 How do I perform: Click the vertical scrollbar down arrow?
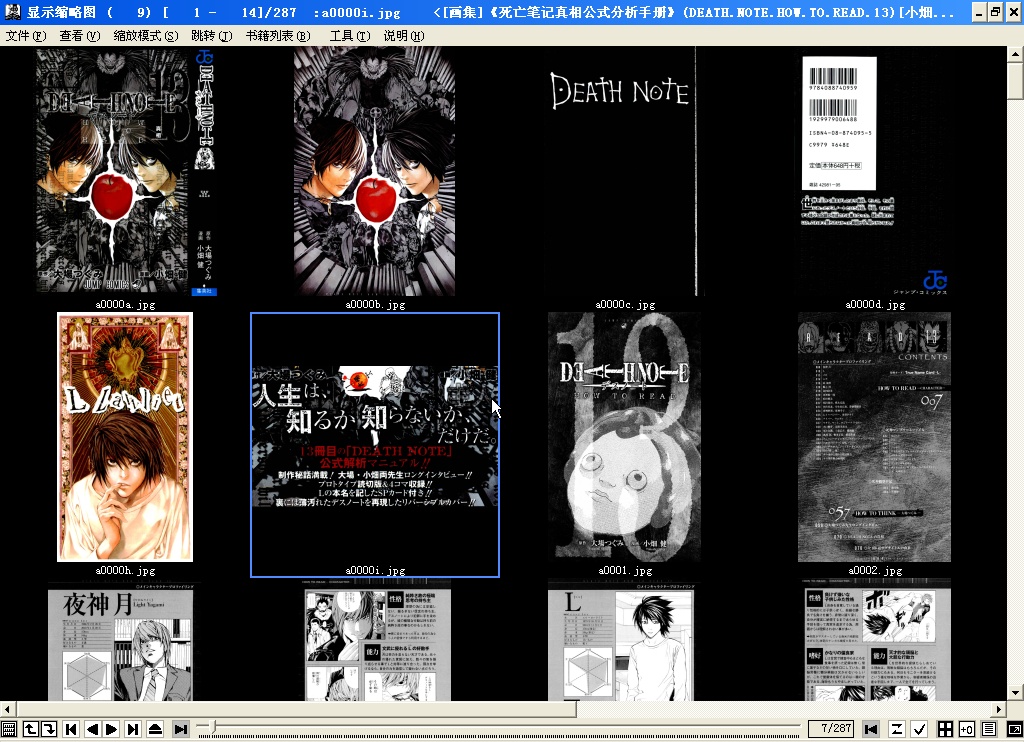point(1016,693)
